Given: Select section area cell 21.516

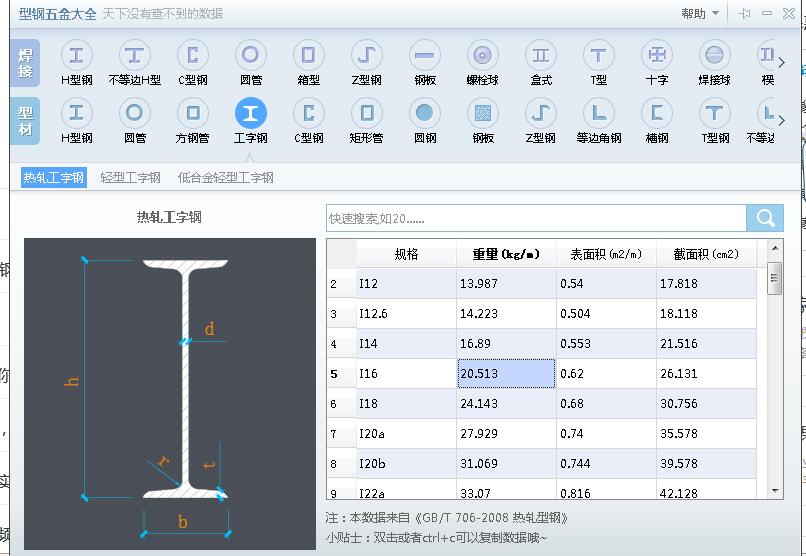Looking at the screenshot, I should pyautogui.click(x=706, y=343).
